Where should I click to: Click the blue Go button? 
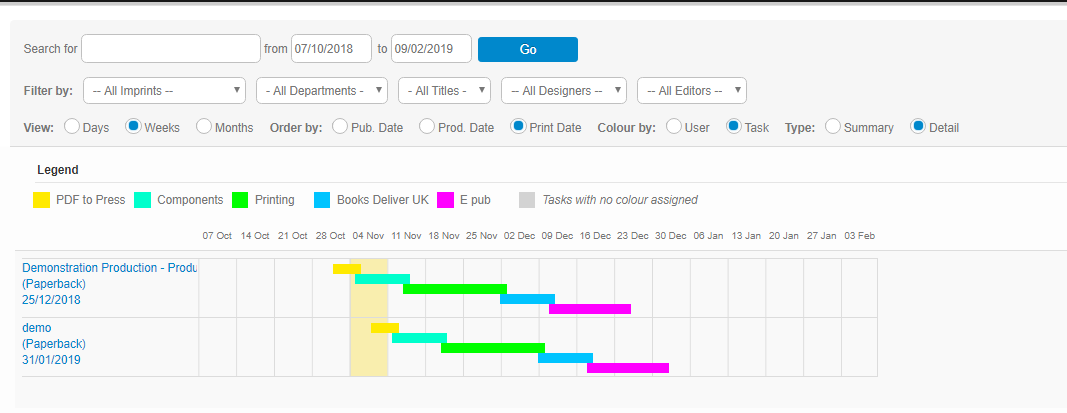[527, 49]
